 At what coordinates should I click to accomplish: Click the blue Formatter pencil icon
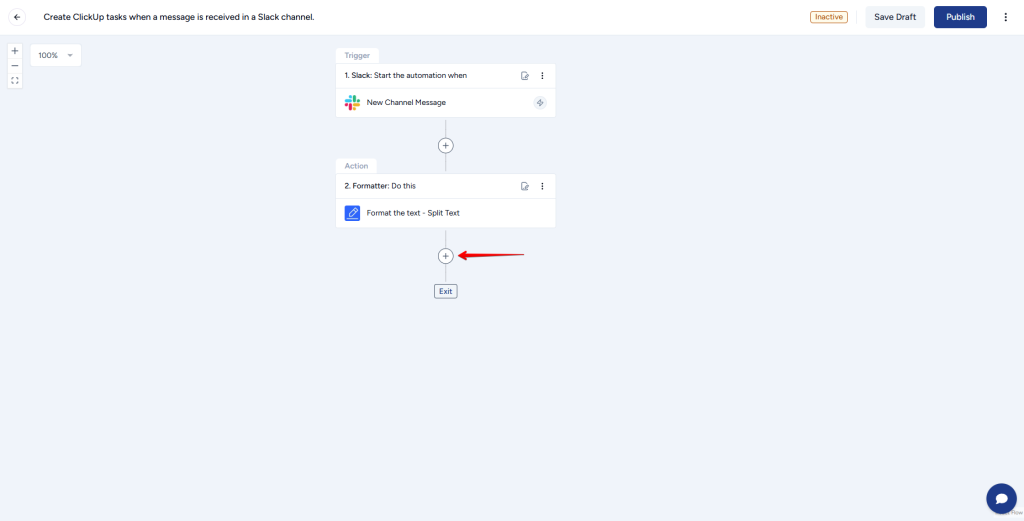352,213
